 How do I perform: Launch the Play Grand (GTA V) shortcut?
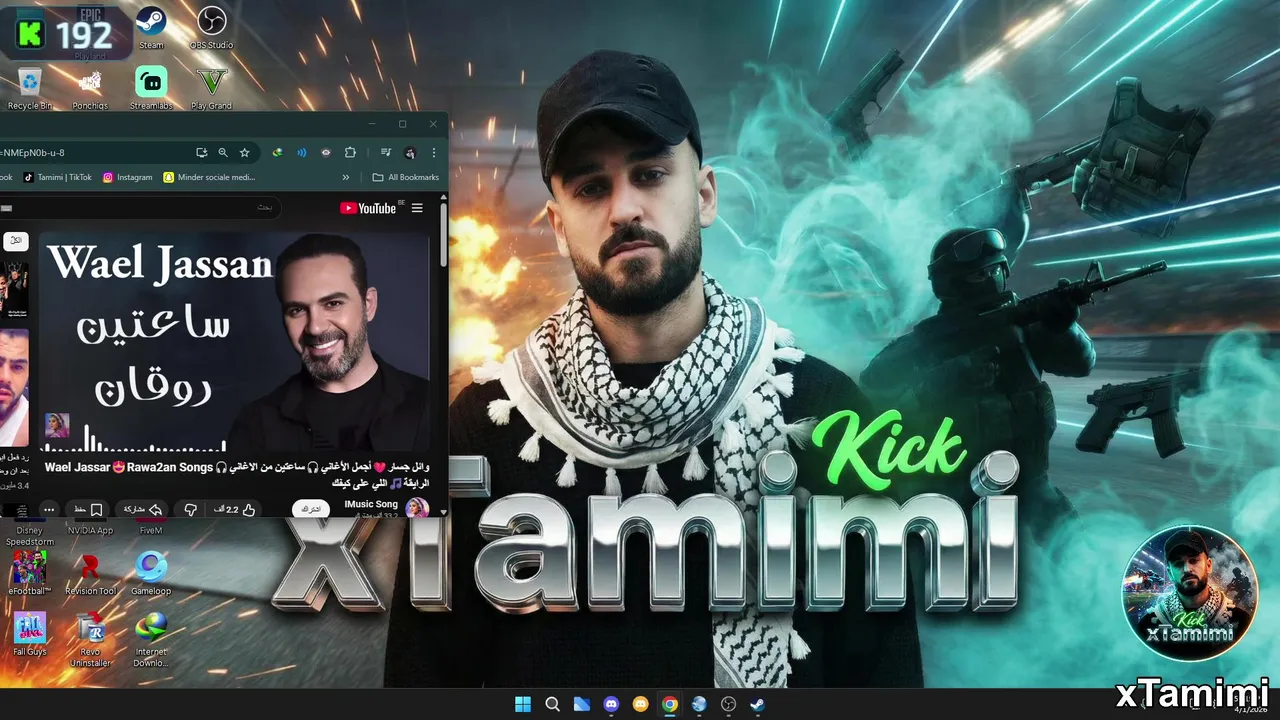pos(211,88)
